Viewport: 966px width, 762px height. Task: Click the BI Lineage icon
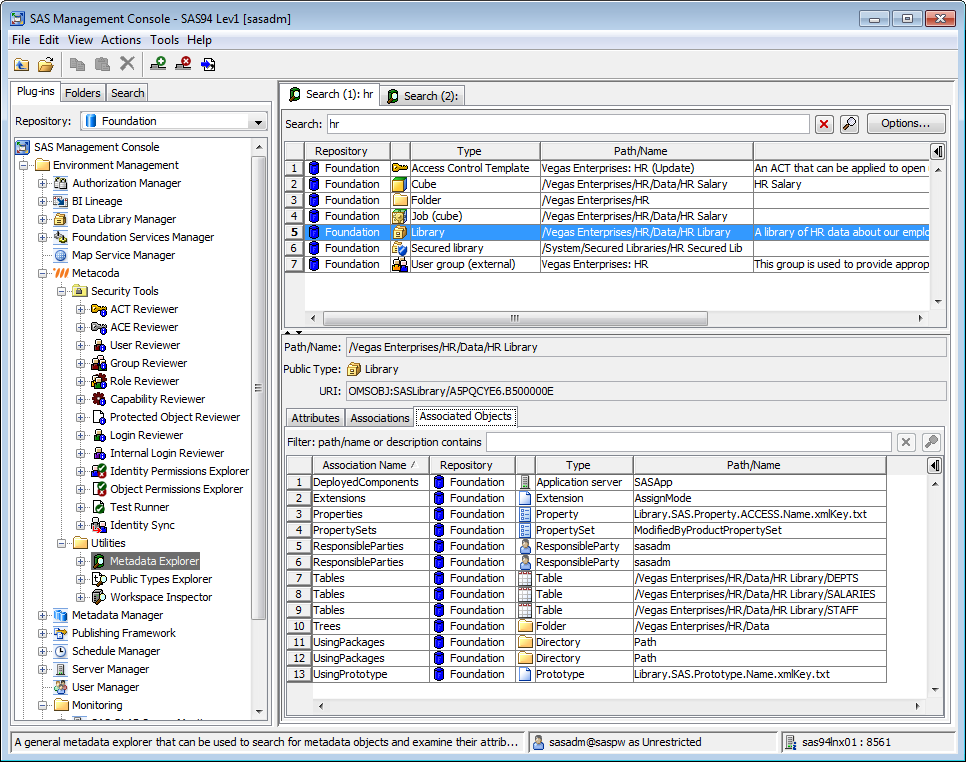click(60, 201)
